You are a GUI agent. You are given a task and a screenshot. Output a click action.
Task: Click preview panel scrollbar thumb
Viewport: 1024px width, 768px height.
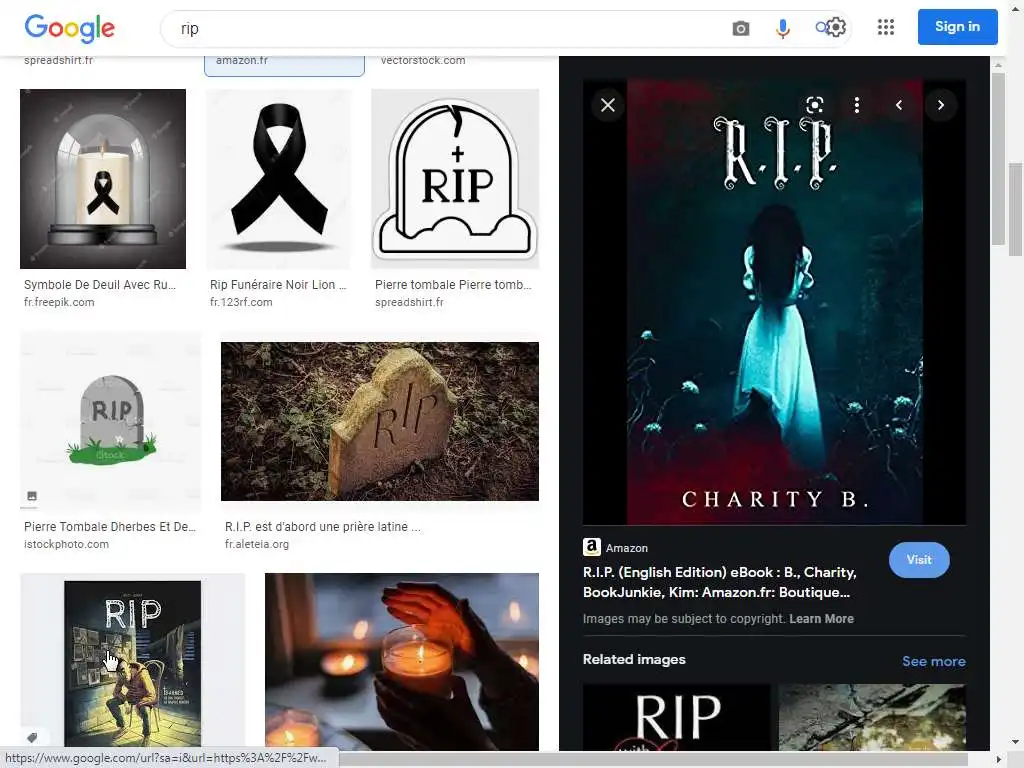pyautogui.click(x=998, y=159)
